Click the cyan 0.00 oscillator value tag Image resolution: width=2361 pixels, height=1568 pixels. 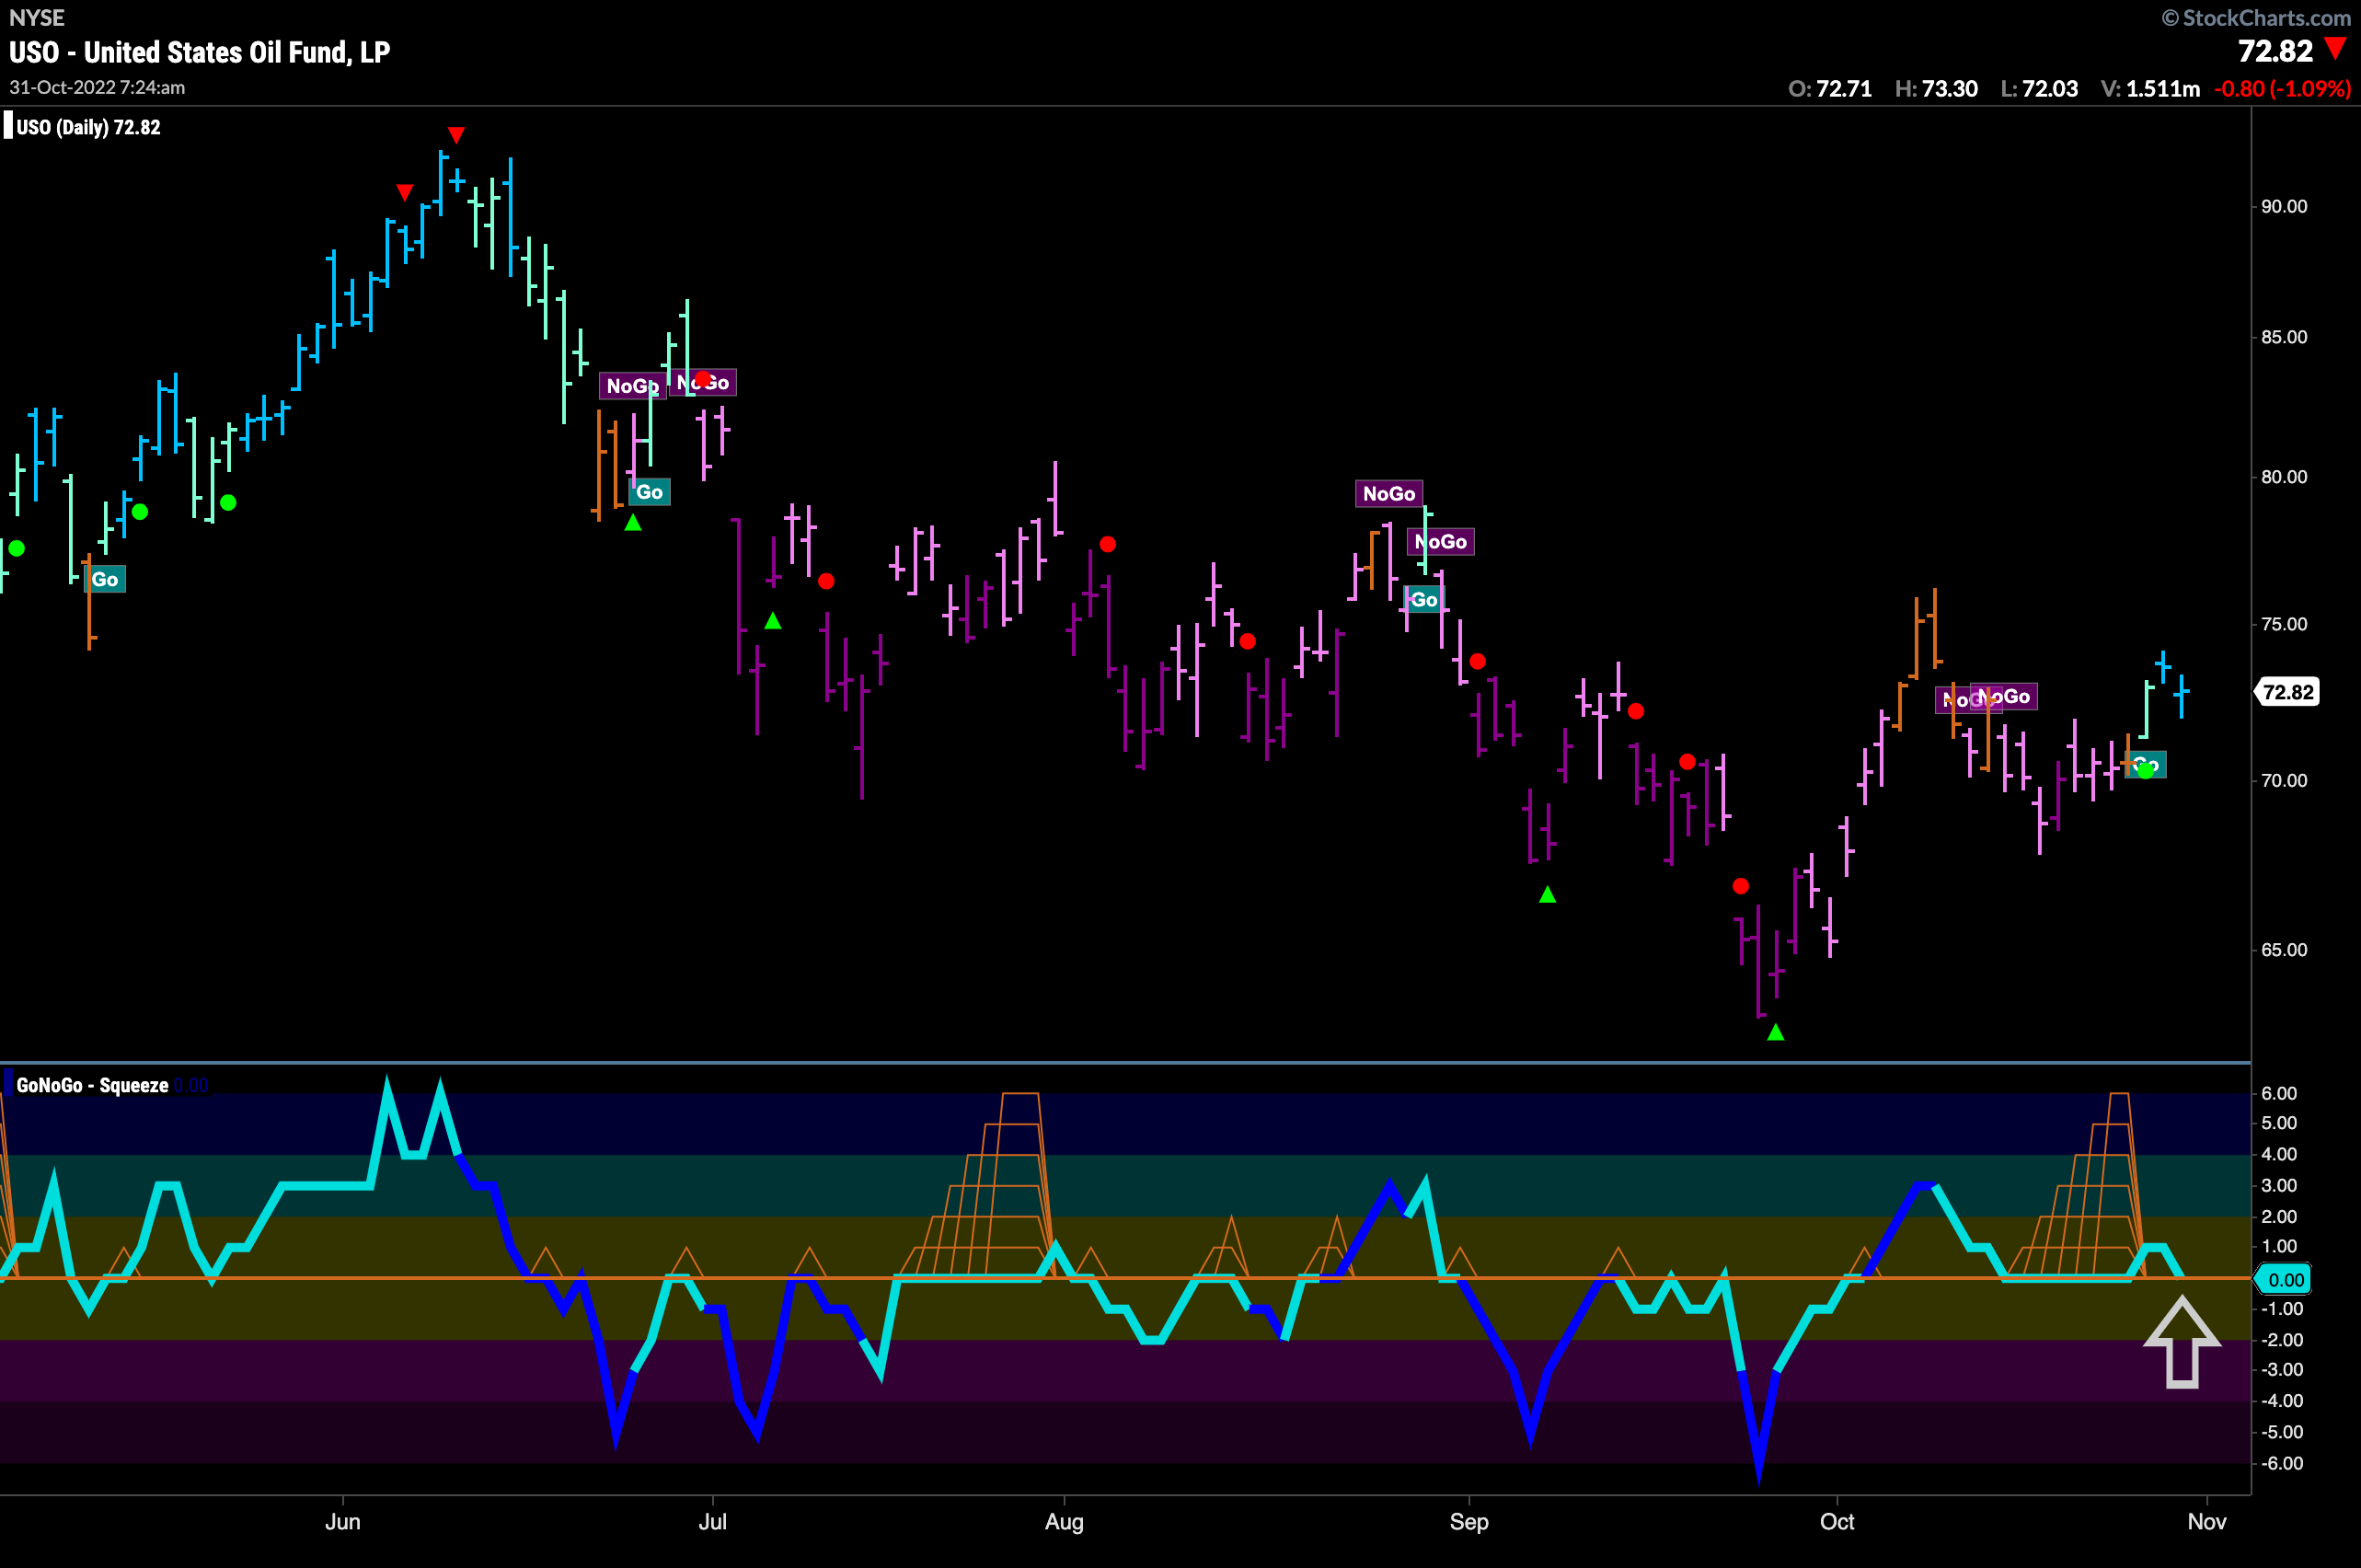[x=2285, y=1279]
